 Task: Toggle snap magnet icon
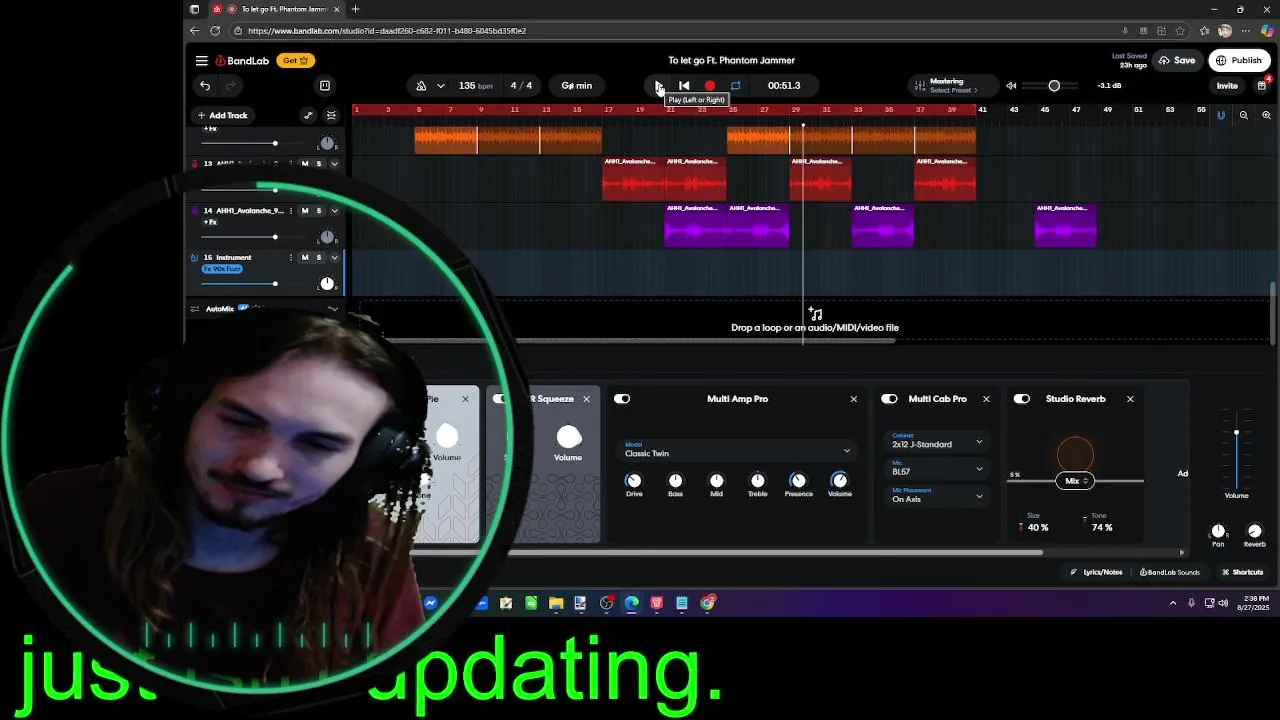pyautogui.click(x=1221, y=115)
